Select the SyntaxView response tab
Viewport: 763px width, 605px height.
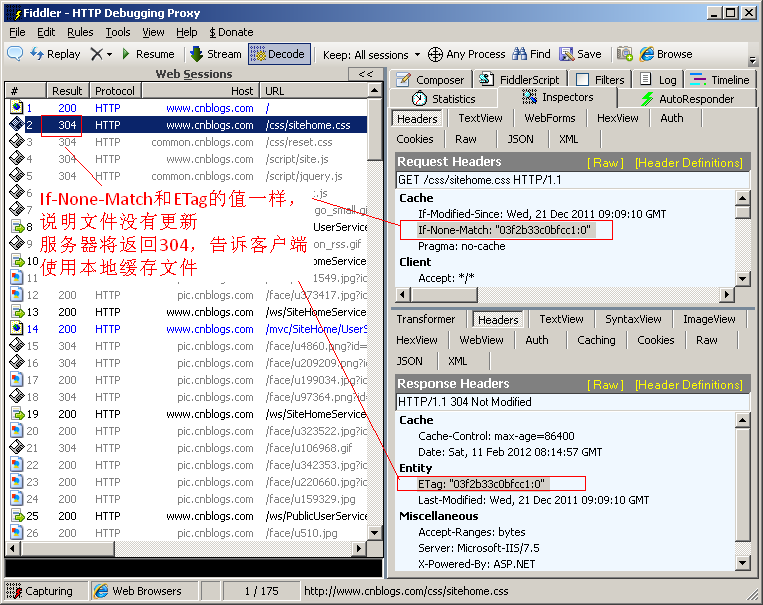coord(633,319)
